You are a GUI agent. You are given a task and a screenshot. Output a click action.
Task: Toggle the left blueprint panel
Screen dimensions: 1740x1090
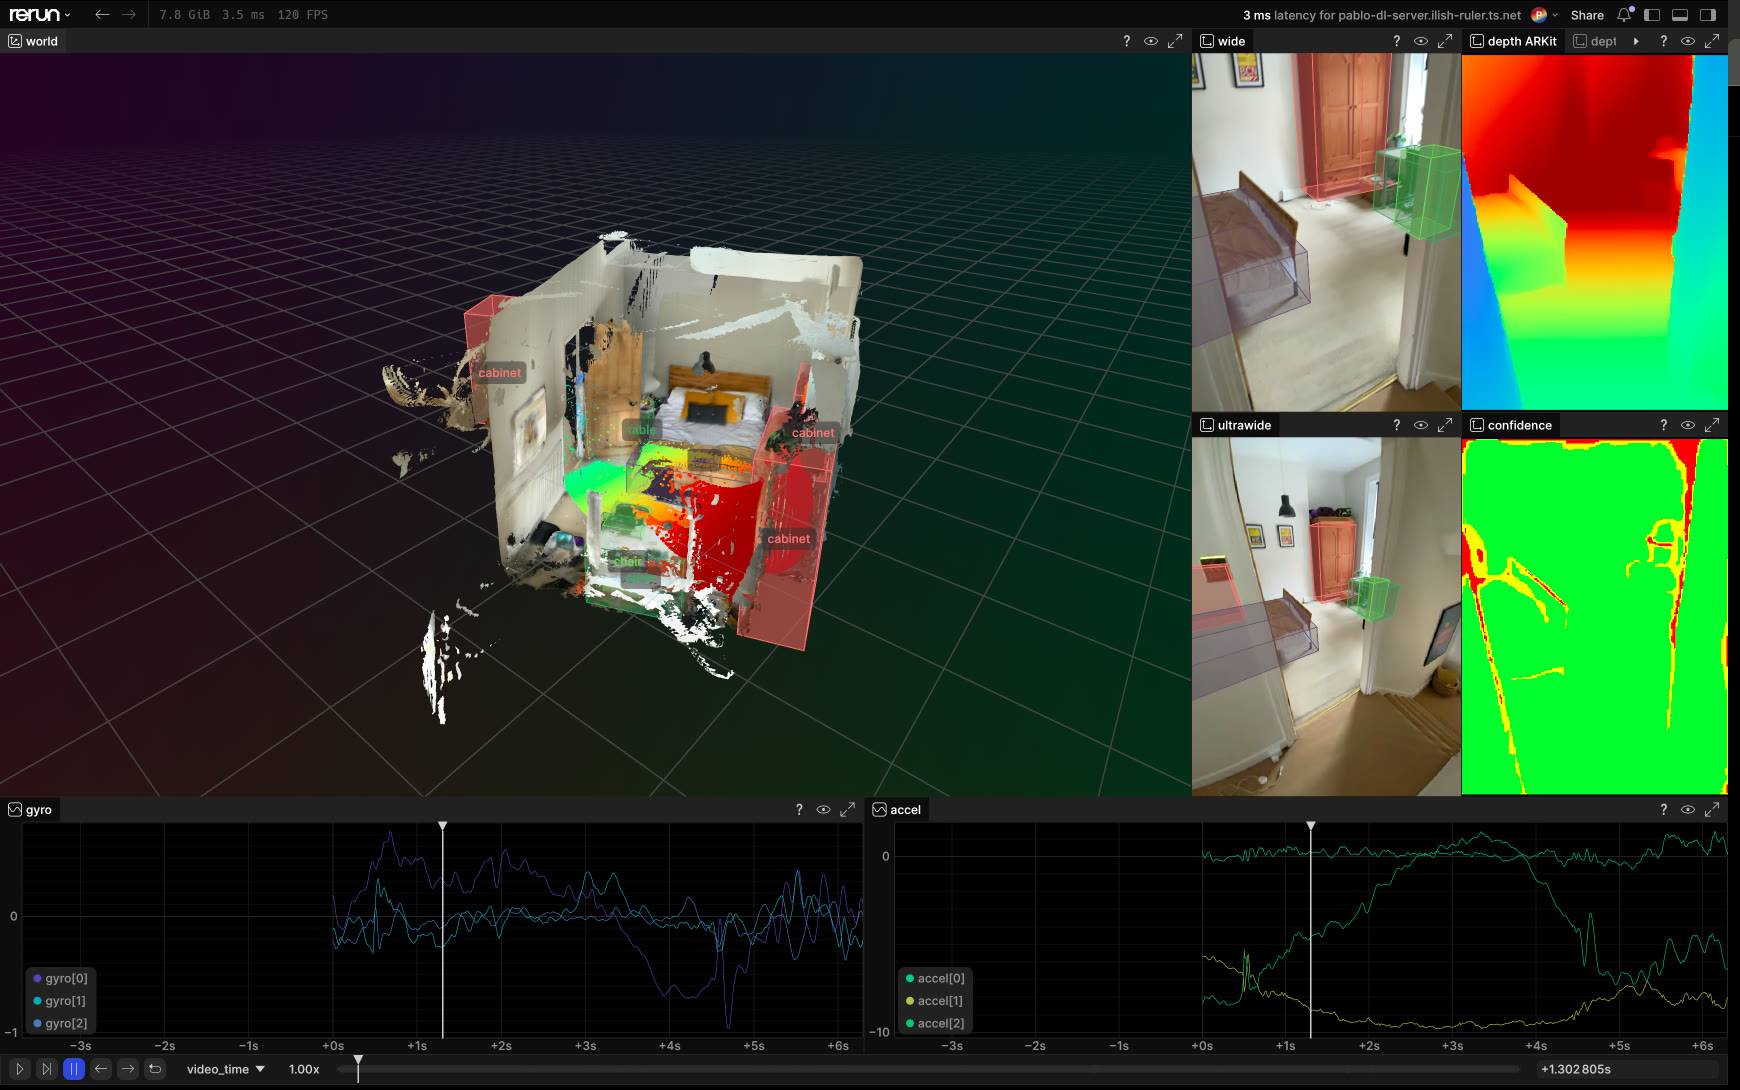pos(1652,15)
